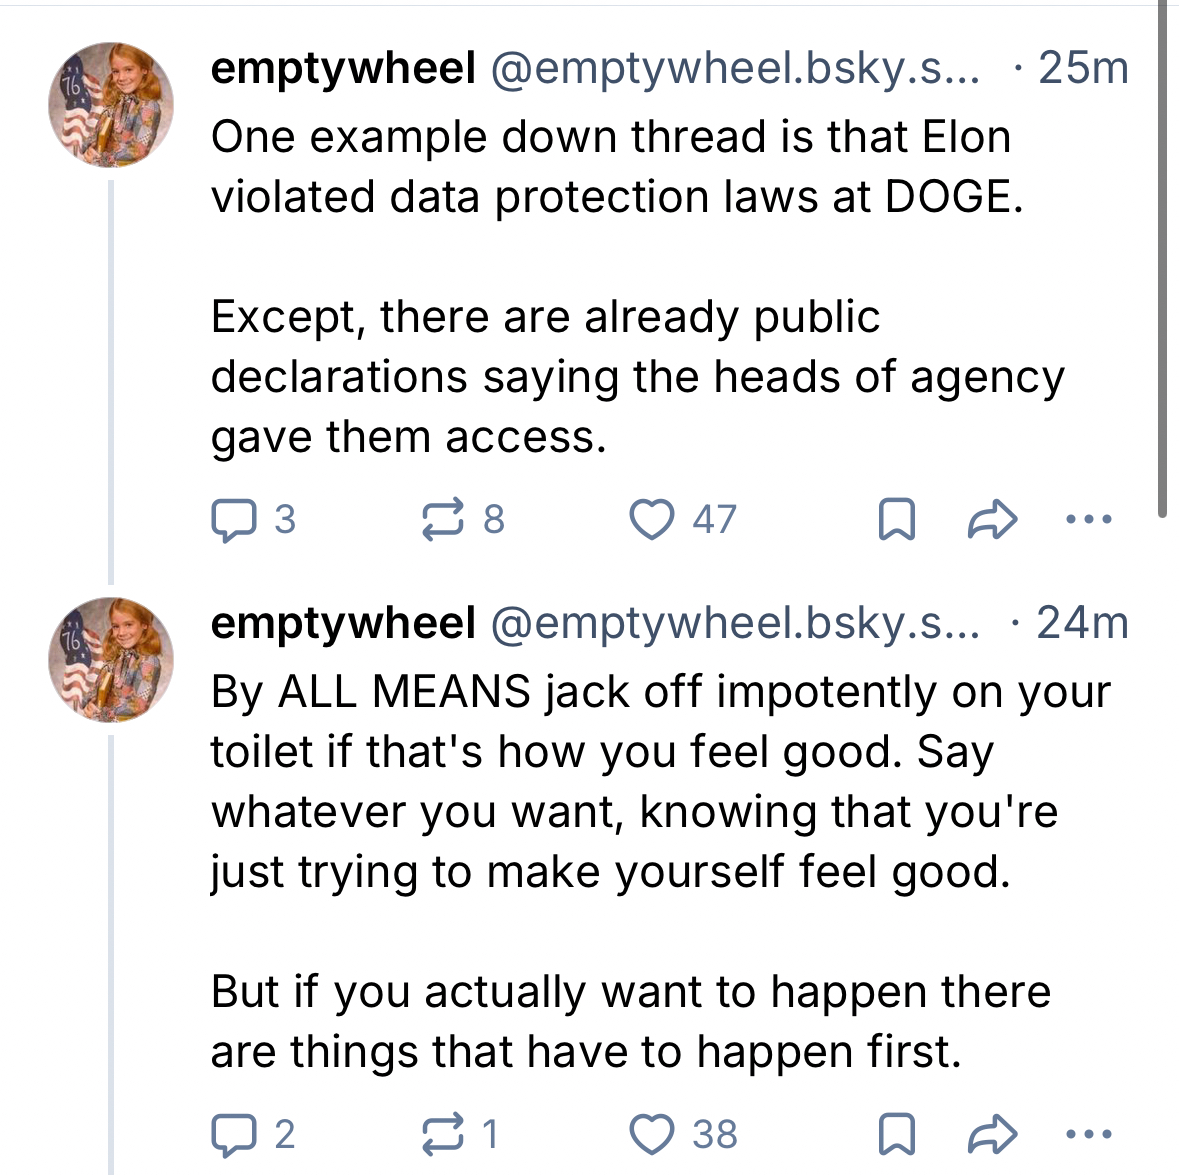Open more options on the 25m post
The height and width of the screenshot is (1175, 1179).
1088,520
